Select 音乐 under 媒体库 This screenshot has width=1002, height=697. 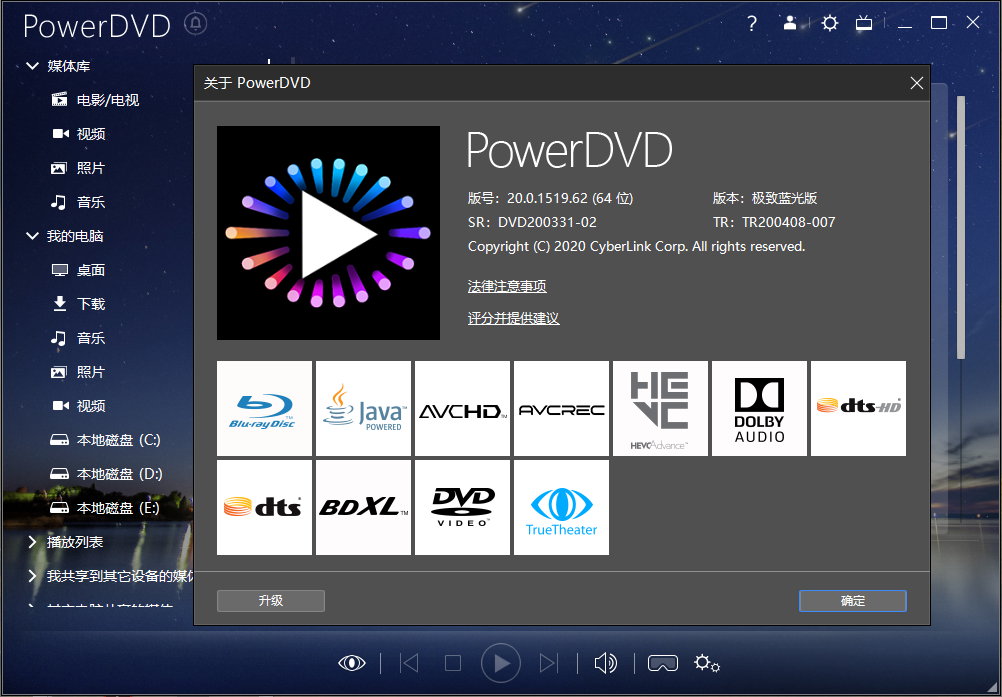pyautogui.click(x=78, y=202)
